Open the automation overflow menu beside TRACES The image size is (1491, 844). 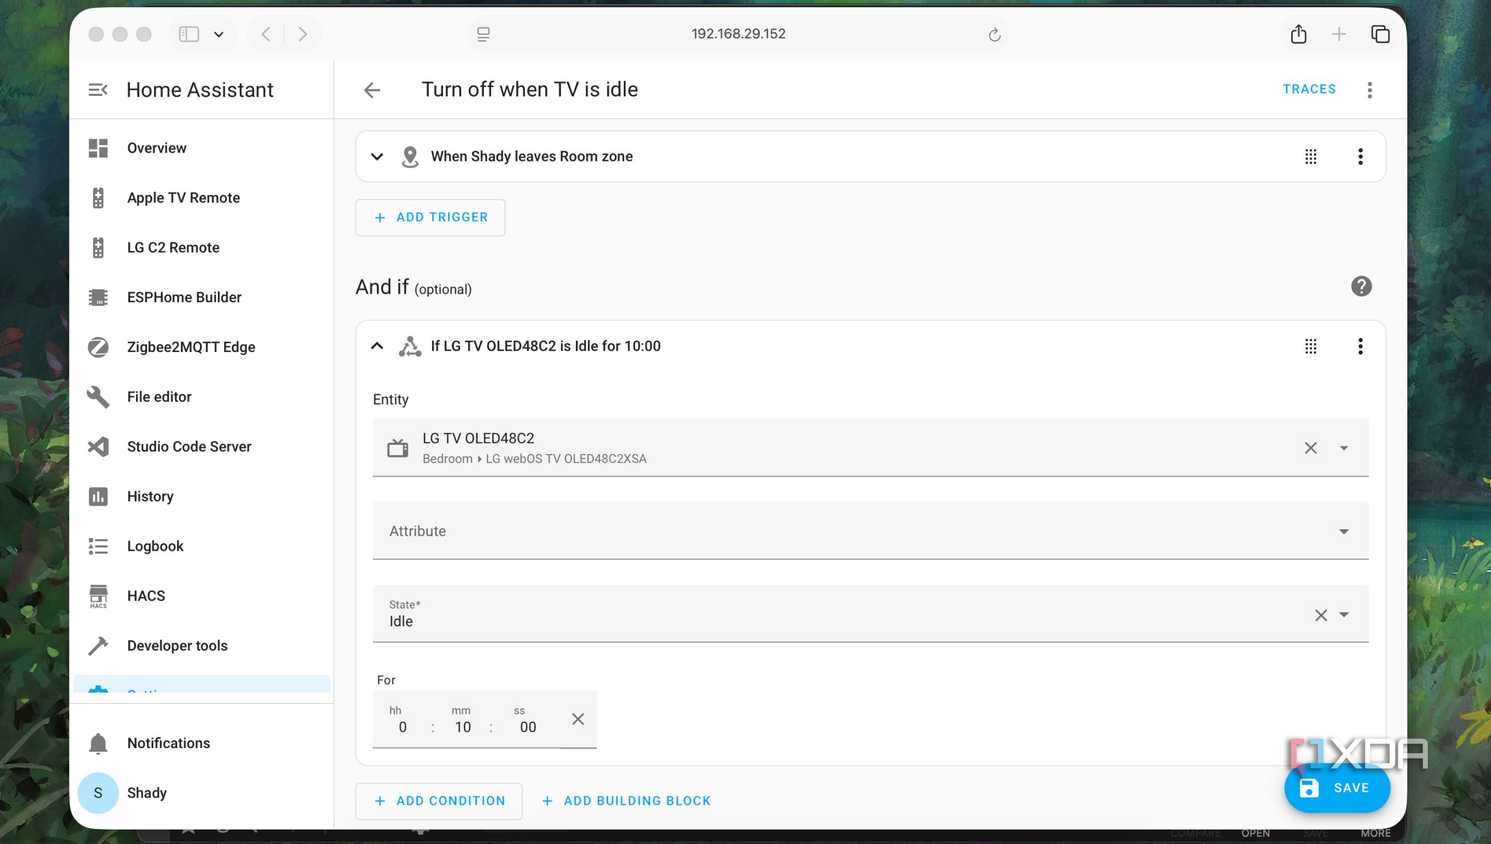coord(1370,90)
